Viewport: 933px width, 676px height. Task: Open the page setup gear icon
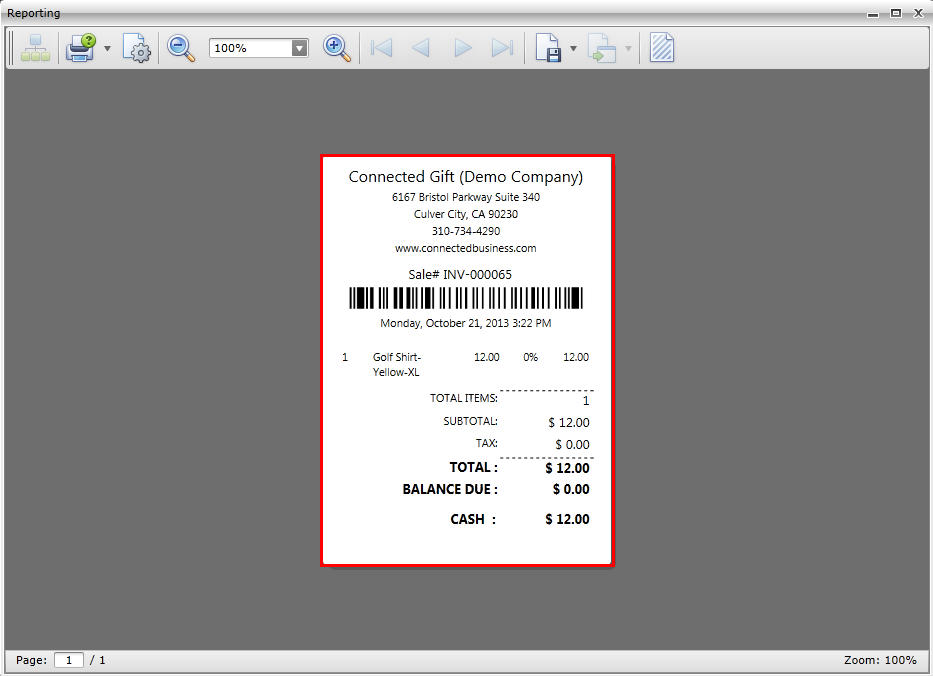click(137, 48)
